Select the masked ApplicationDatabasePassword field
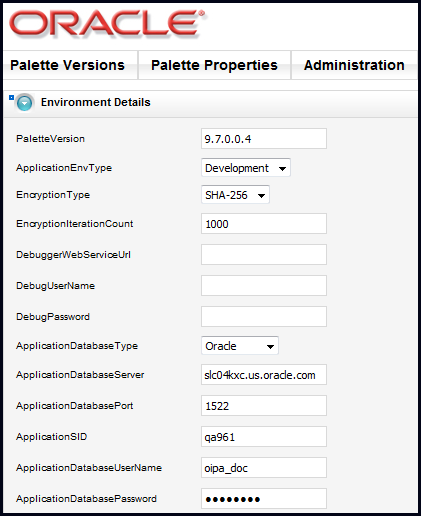 [x=264, y=499]
